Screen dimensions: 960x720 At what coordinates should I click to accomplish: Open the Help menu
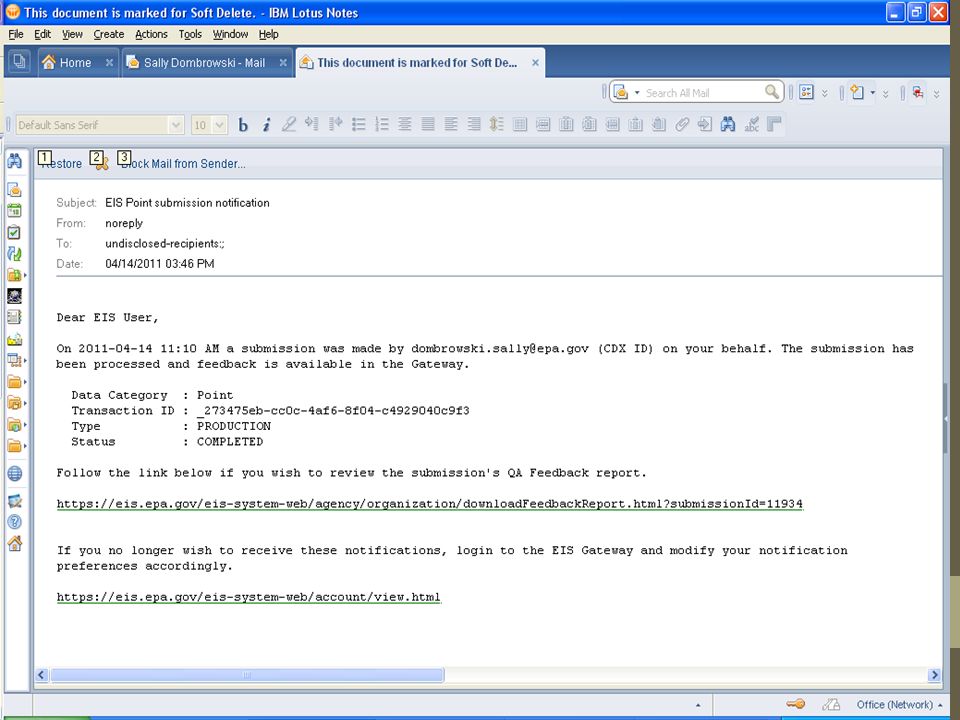pyautogui.click(x=268, y=34)
